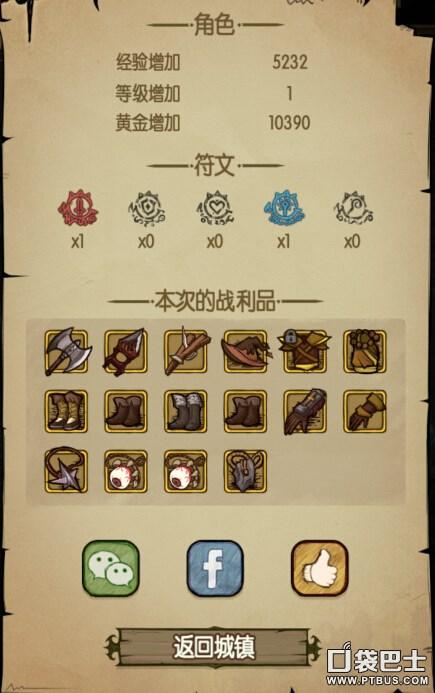The width and height of the screenshot is (435, 693).
Task: Tap the thumbs-up like button
Action: 320,569
